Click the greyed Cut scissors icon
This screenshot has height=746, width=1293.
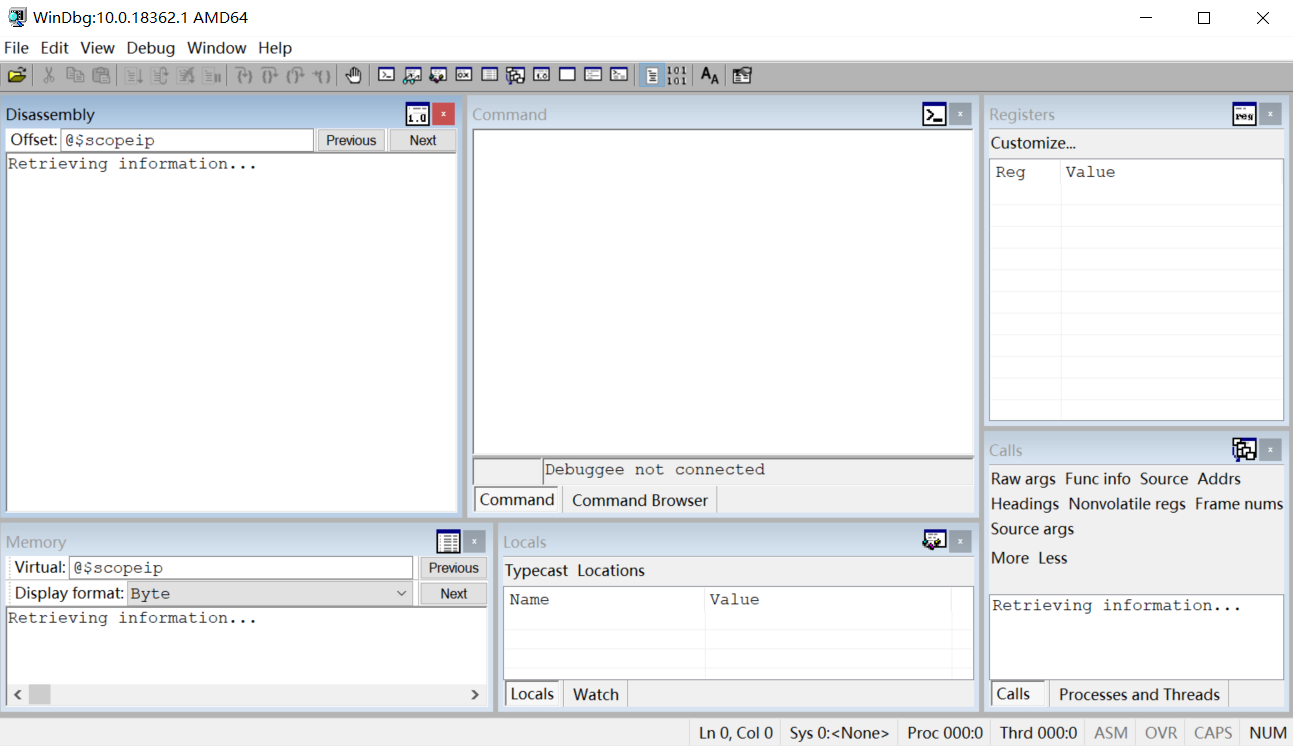(48, 75)
